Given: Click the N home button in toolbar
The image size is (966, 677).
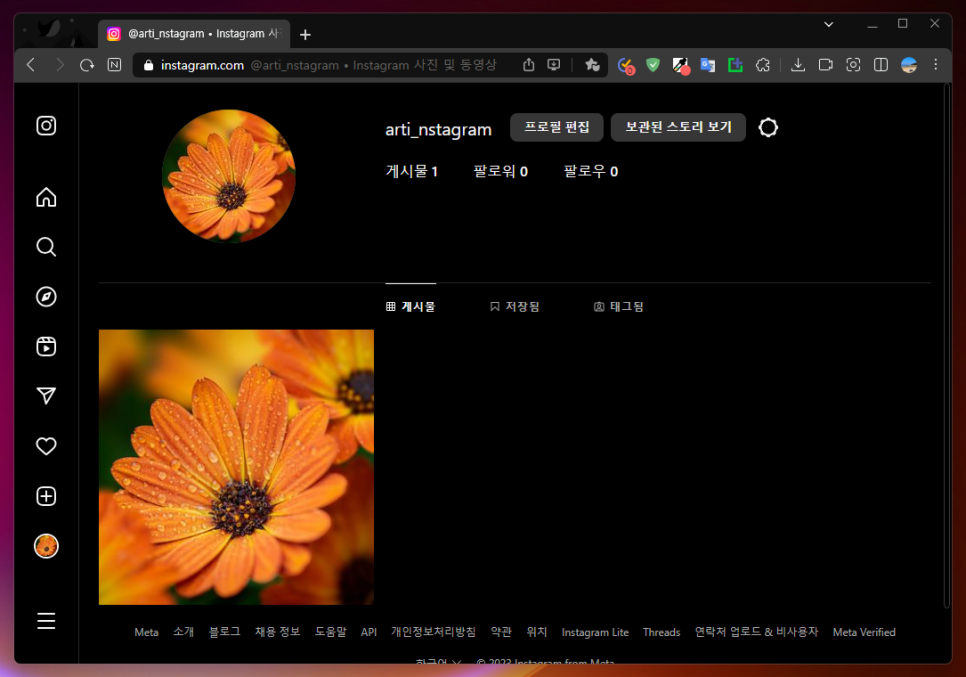Looking at the screenshot, I should click(x=115, y=65).
